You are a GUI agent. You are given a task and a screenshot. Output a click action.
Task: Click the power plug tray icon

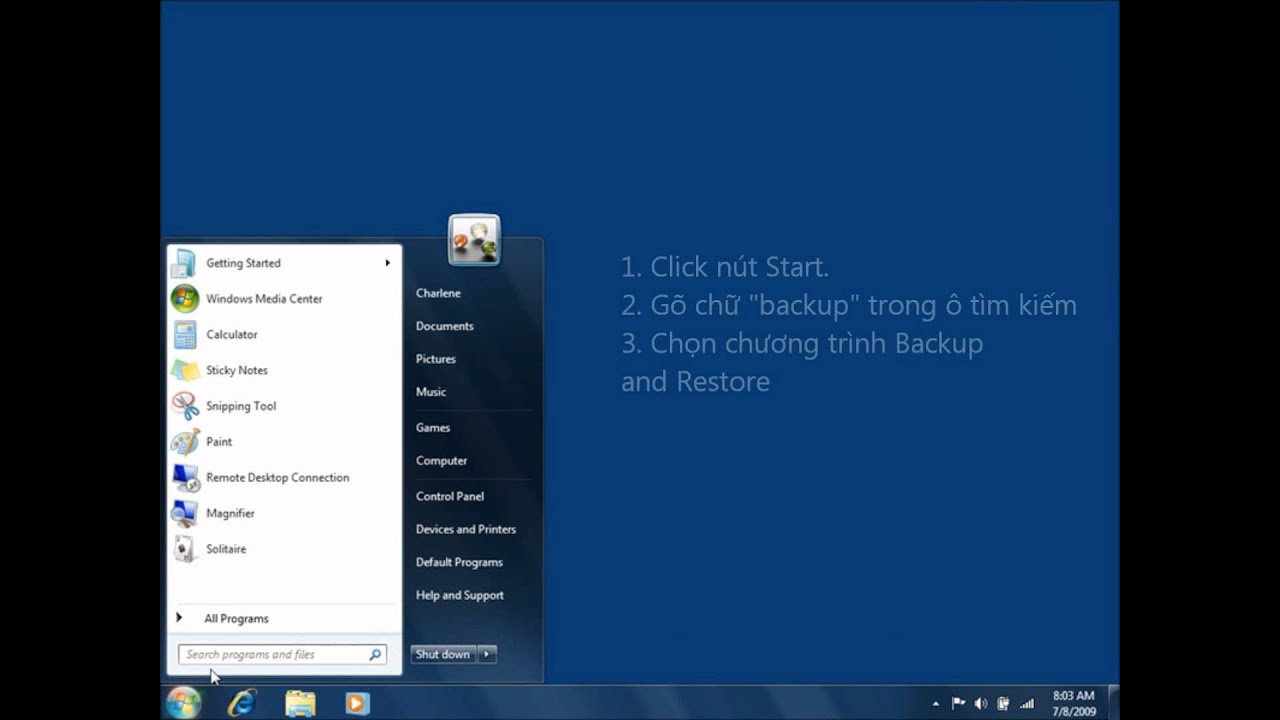tap(1003, 703)
